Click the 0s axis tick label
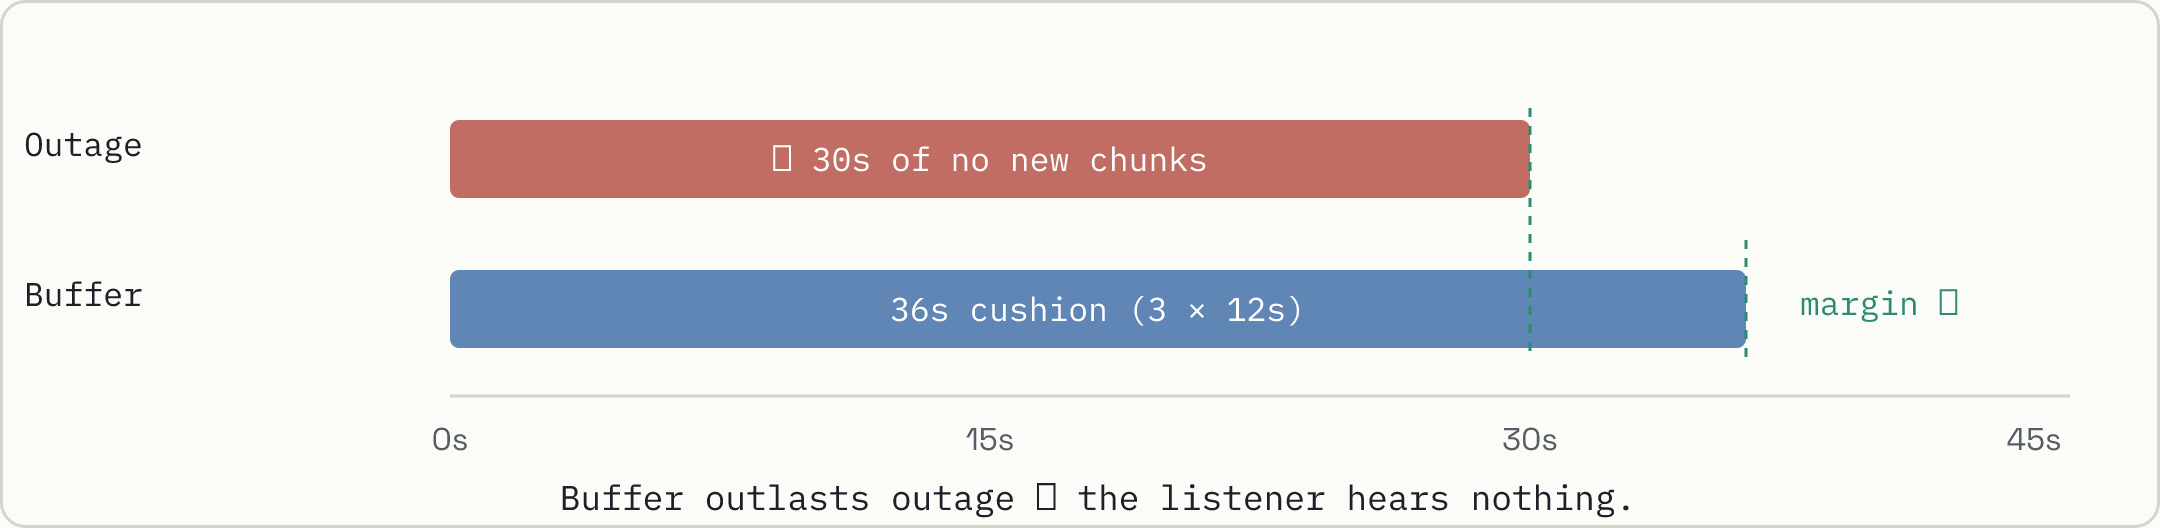 (x=450, y=440)
